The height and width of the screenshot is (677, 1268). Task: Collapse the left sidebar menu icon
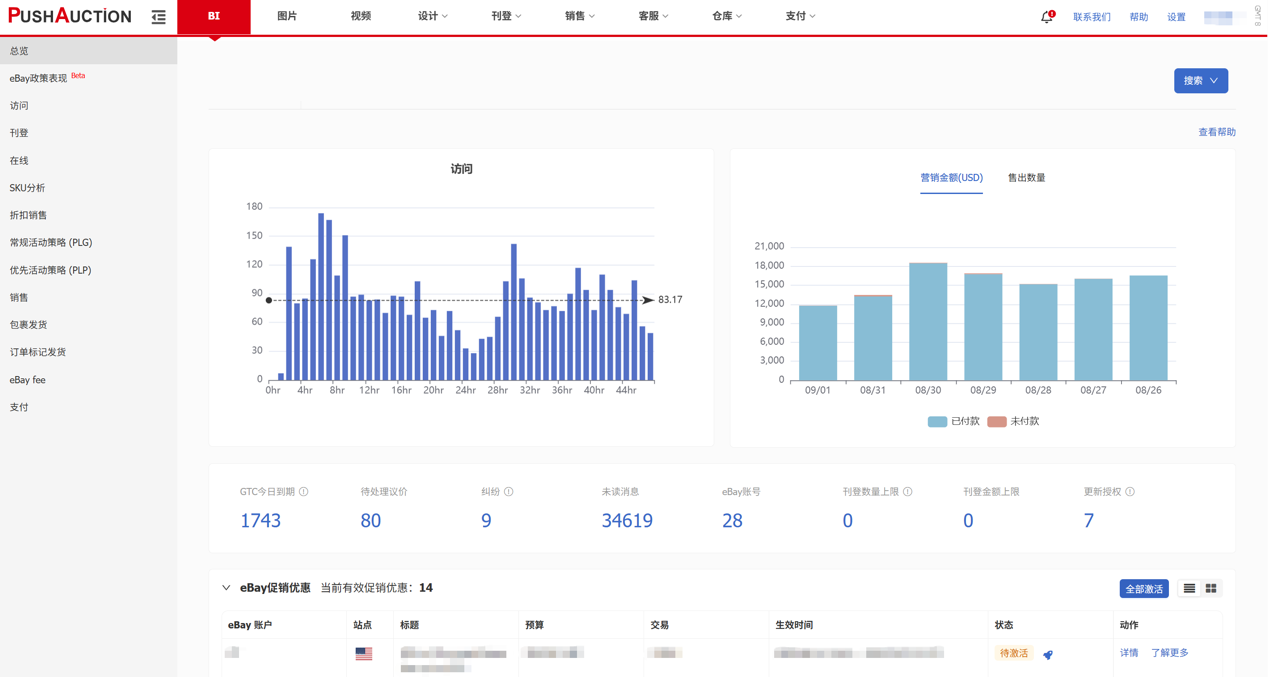158,17
